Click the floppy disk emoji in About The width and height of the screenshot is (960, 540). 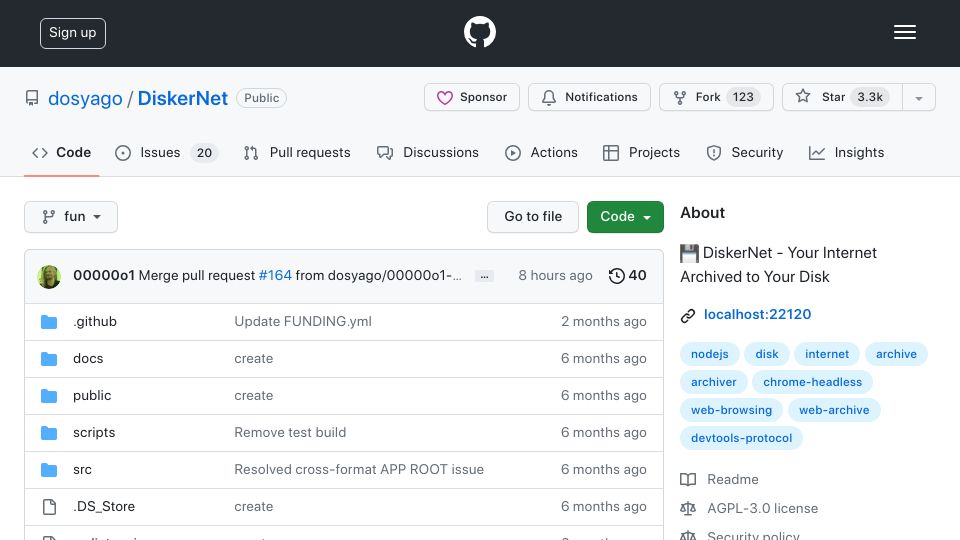(x=689, y=253)
